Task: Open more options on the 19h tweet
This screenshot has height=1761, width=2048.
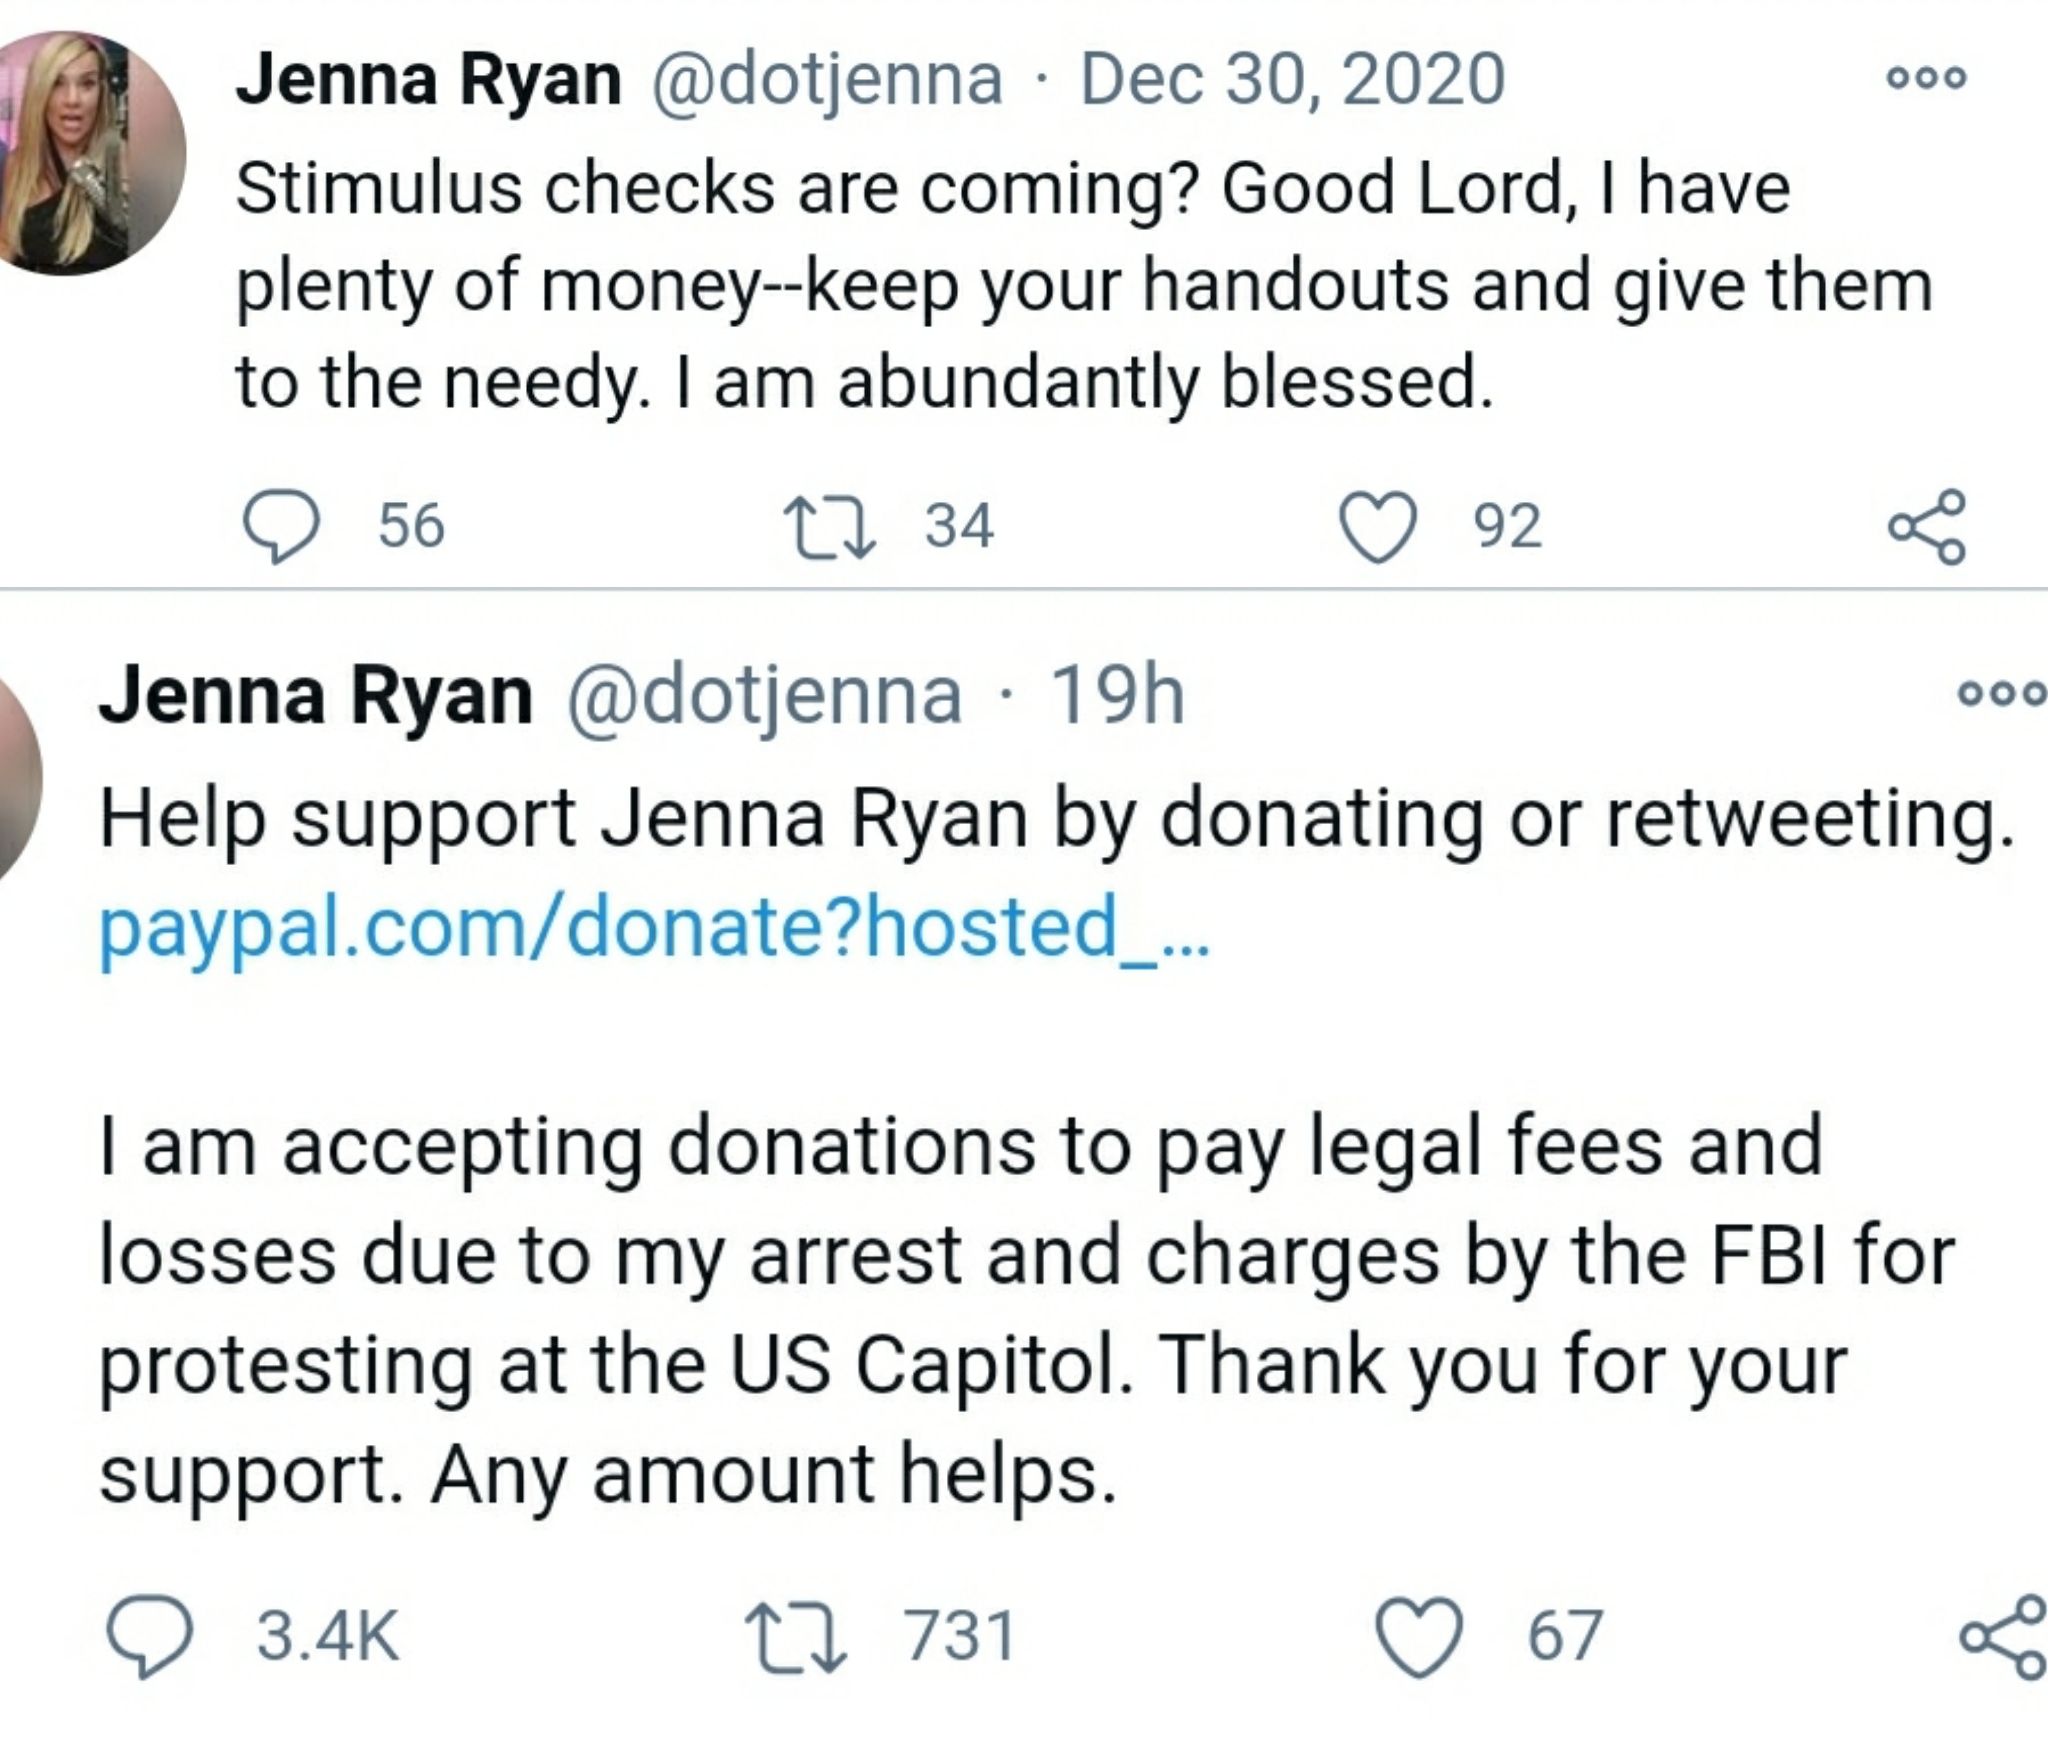Action: [2001, 693]
